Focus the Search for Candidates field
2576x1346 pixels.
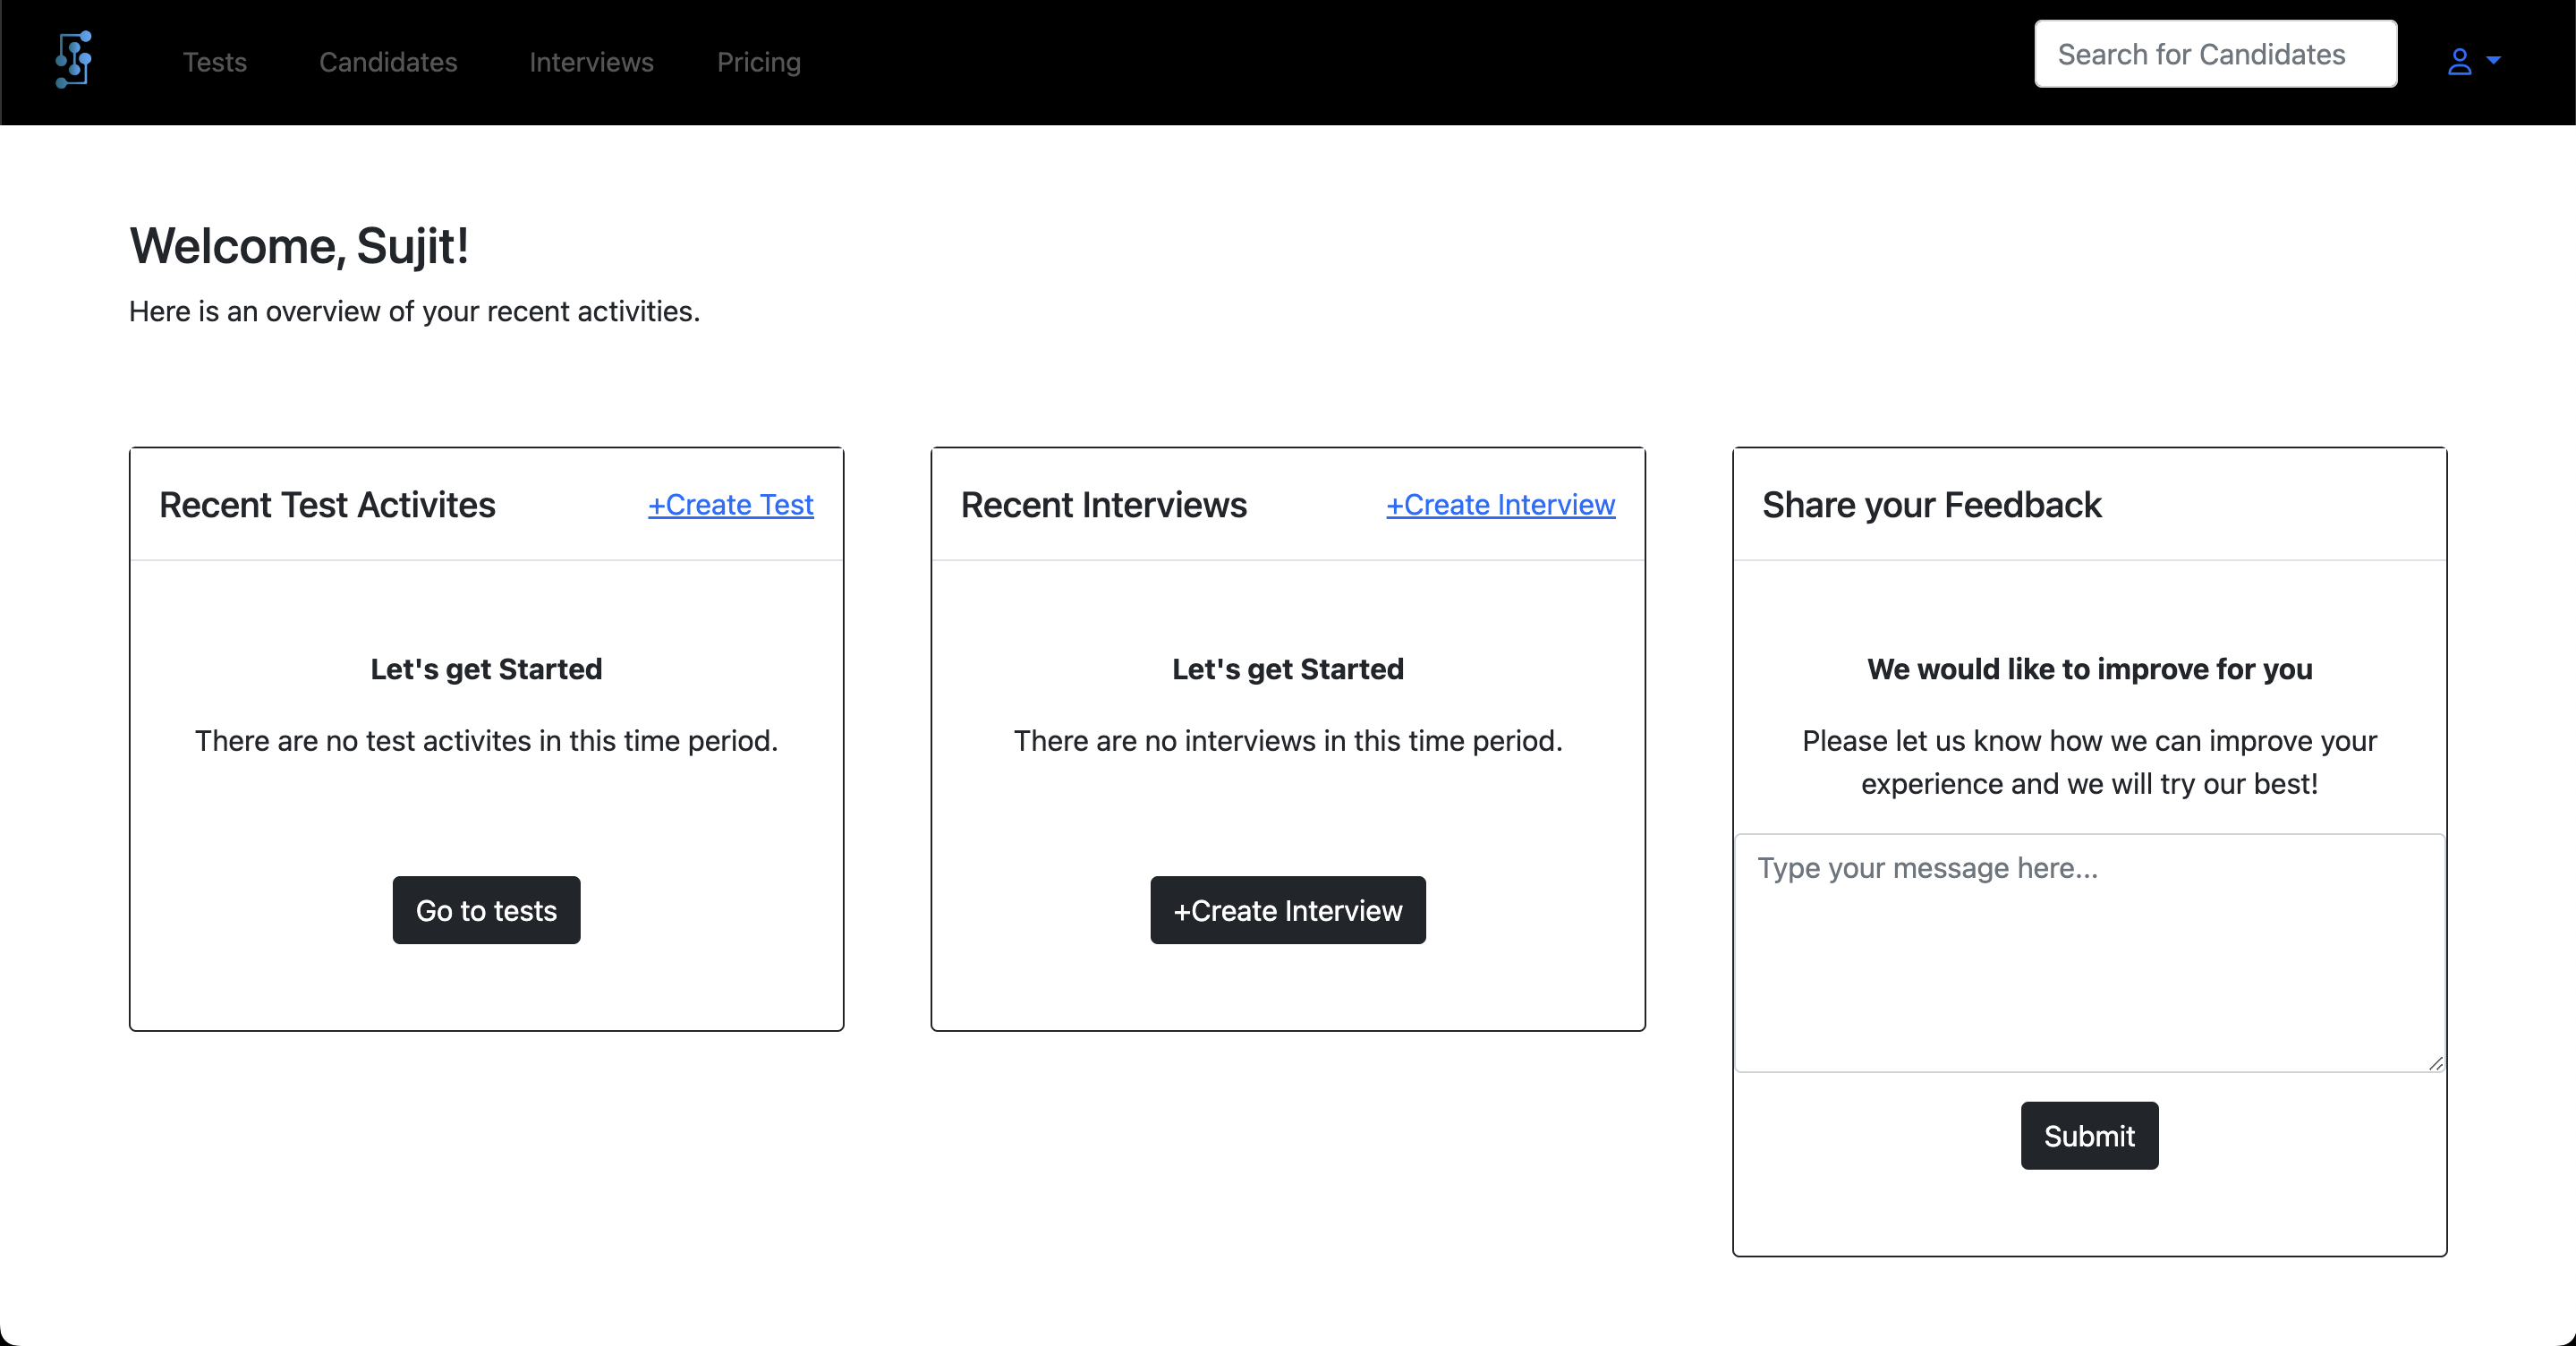pyautogui.click(x=2215, y=54)
